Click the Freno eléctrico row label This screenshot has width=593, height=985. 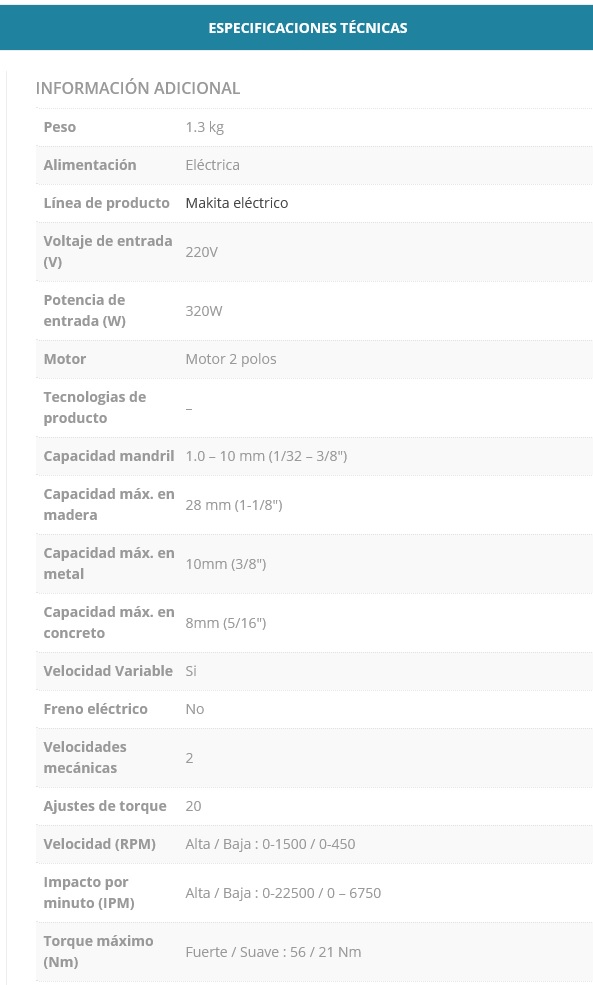coord(95,709)
